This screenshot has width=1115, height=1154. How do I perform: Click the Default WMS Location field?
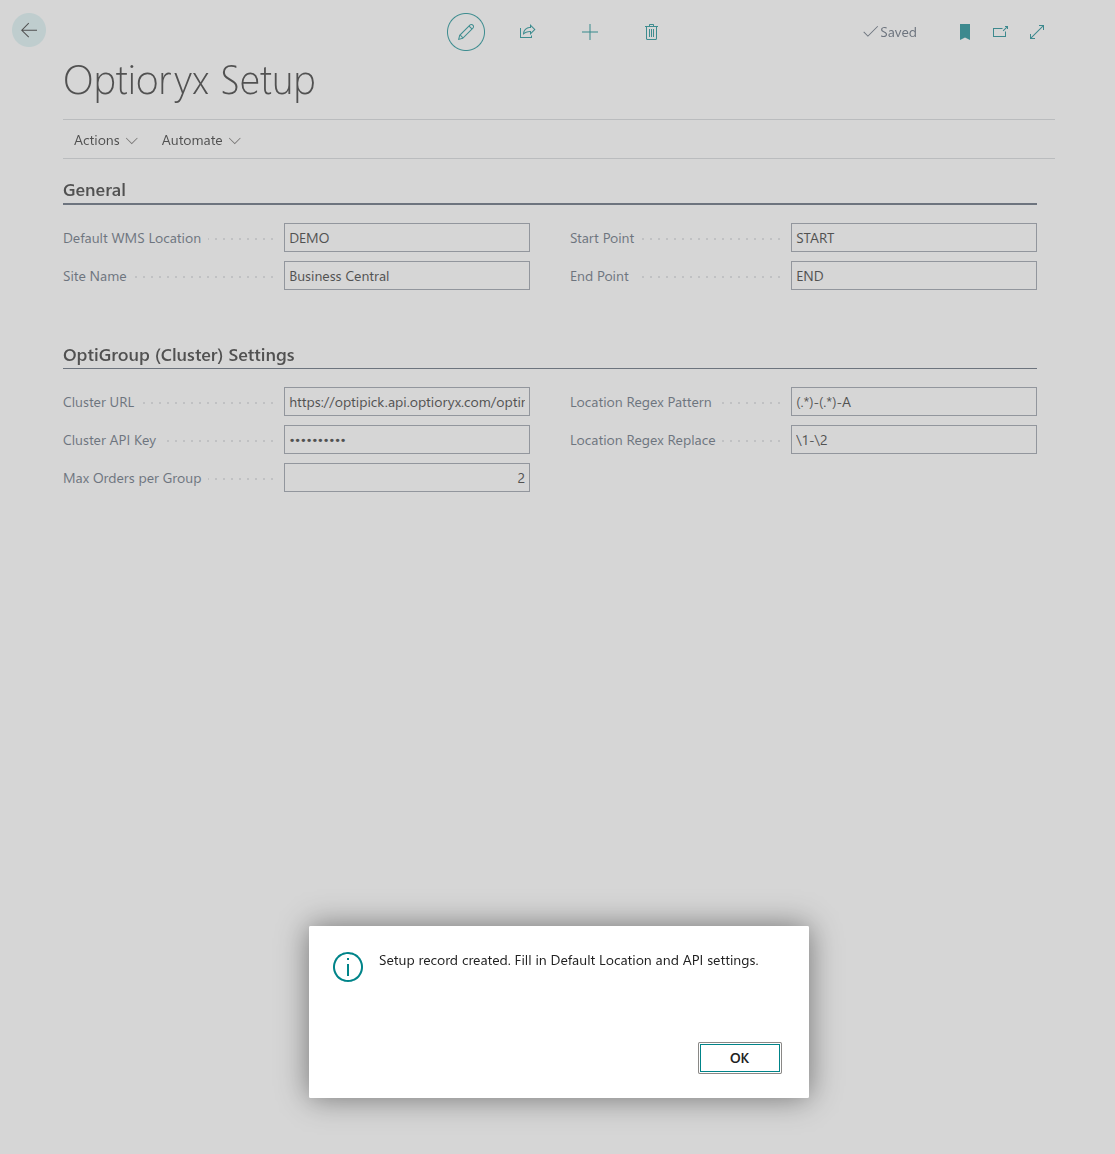tap(406, 238)
